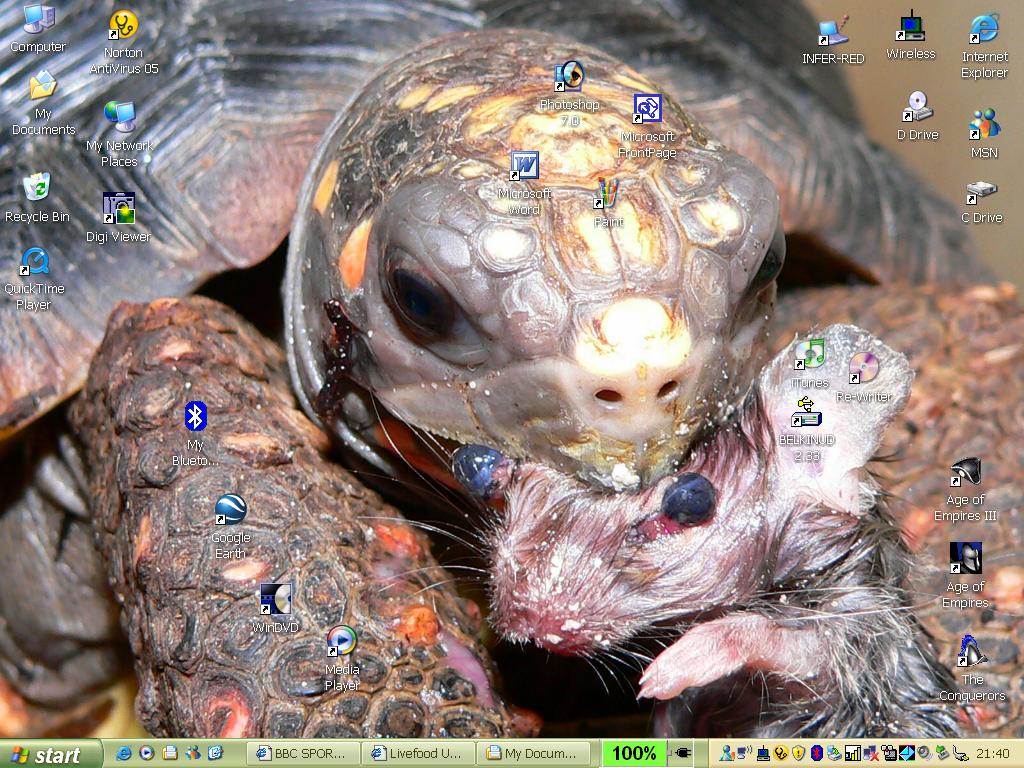The image size is (1024, 768).
Task: Launch iTunes shortcut
Action: tap(809, 364)
